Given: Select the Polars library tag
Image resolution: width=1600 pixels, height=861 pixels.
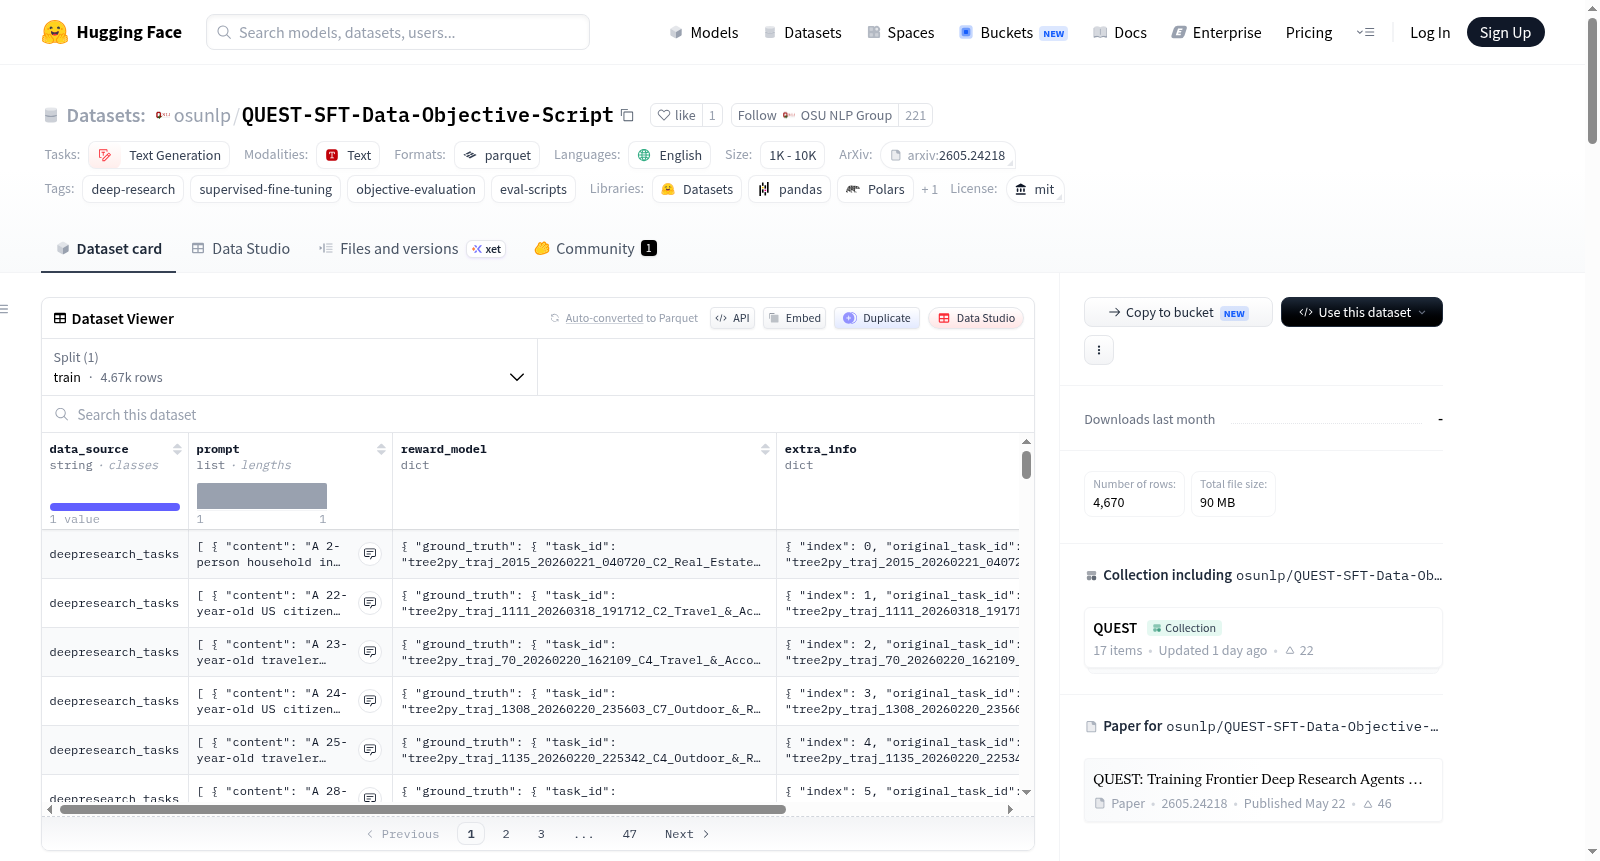Looking at the screenshot, I should point(875,189).
